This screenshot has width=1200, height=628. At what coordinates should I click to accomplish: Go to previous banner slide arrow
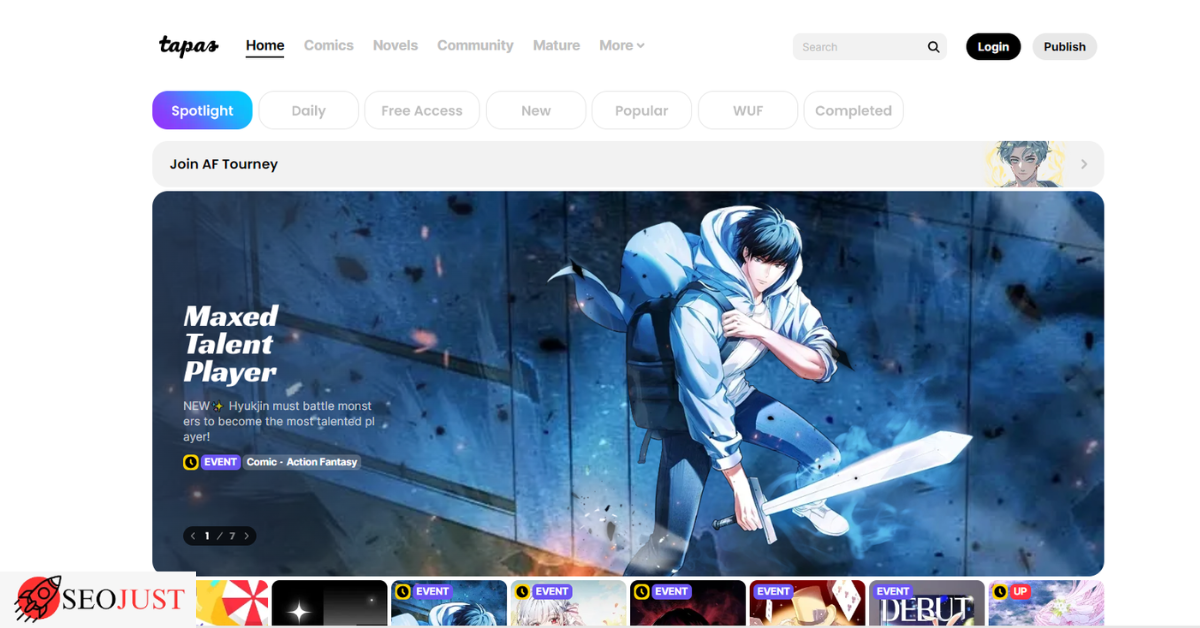coord(193,536)
